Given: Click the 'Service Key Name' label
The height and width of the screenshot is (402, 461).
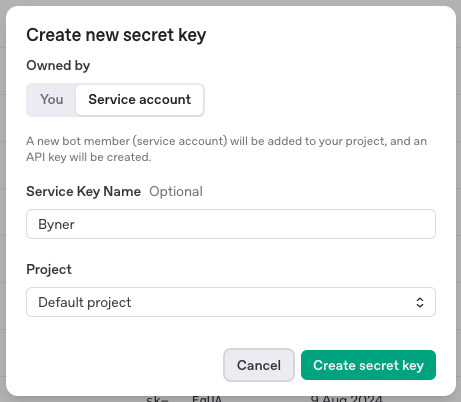Looking at the screenshot, I should (x=83, y=192).
